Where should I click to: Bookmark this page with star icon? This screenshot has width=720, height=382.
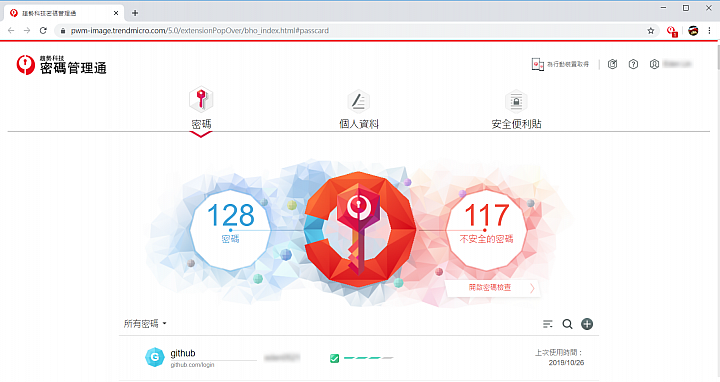651,31
